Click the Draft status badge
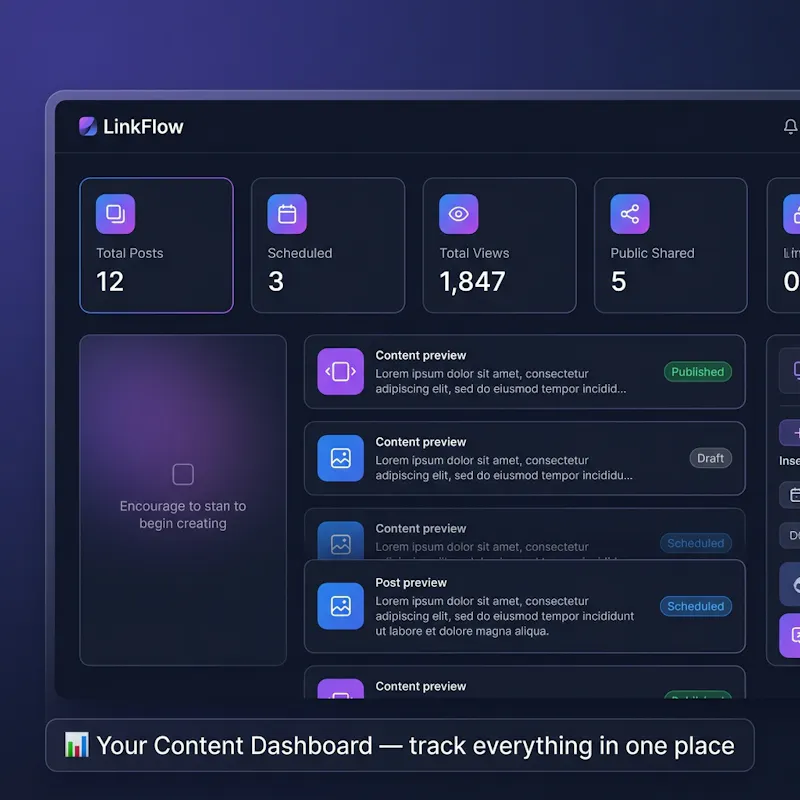The image size is (800, 800). [710, 458]
